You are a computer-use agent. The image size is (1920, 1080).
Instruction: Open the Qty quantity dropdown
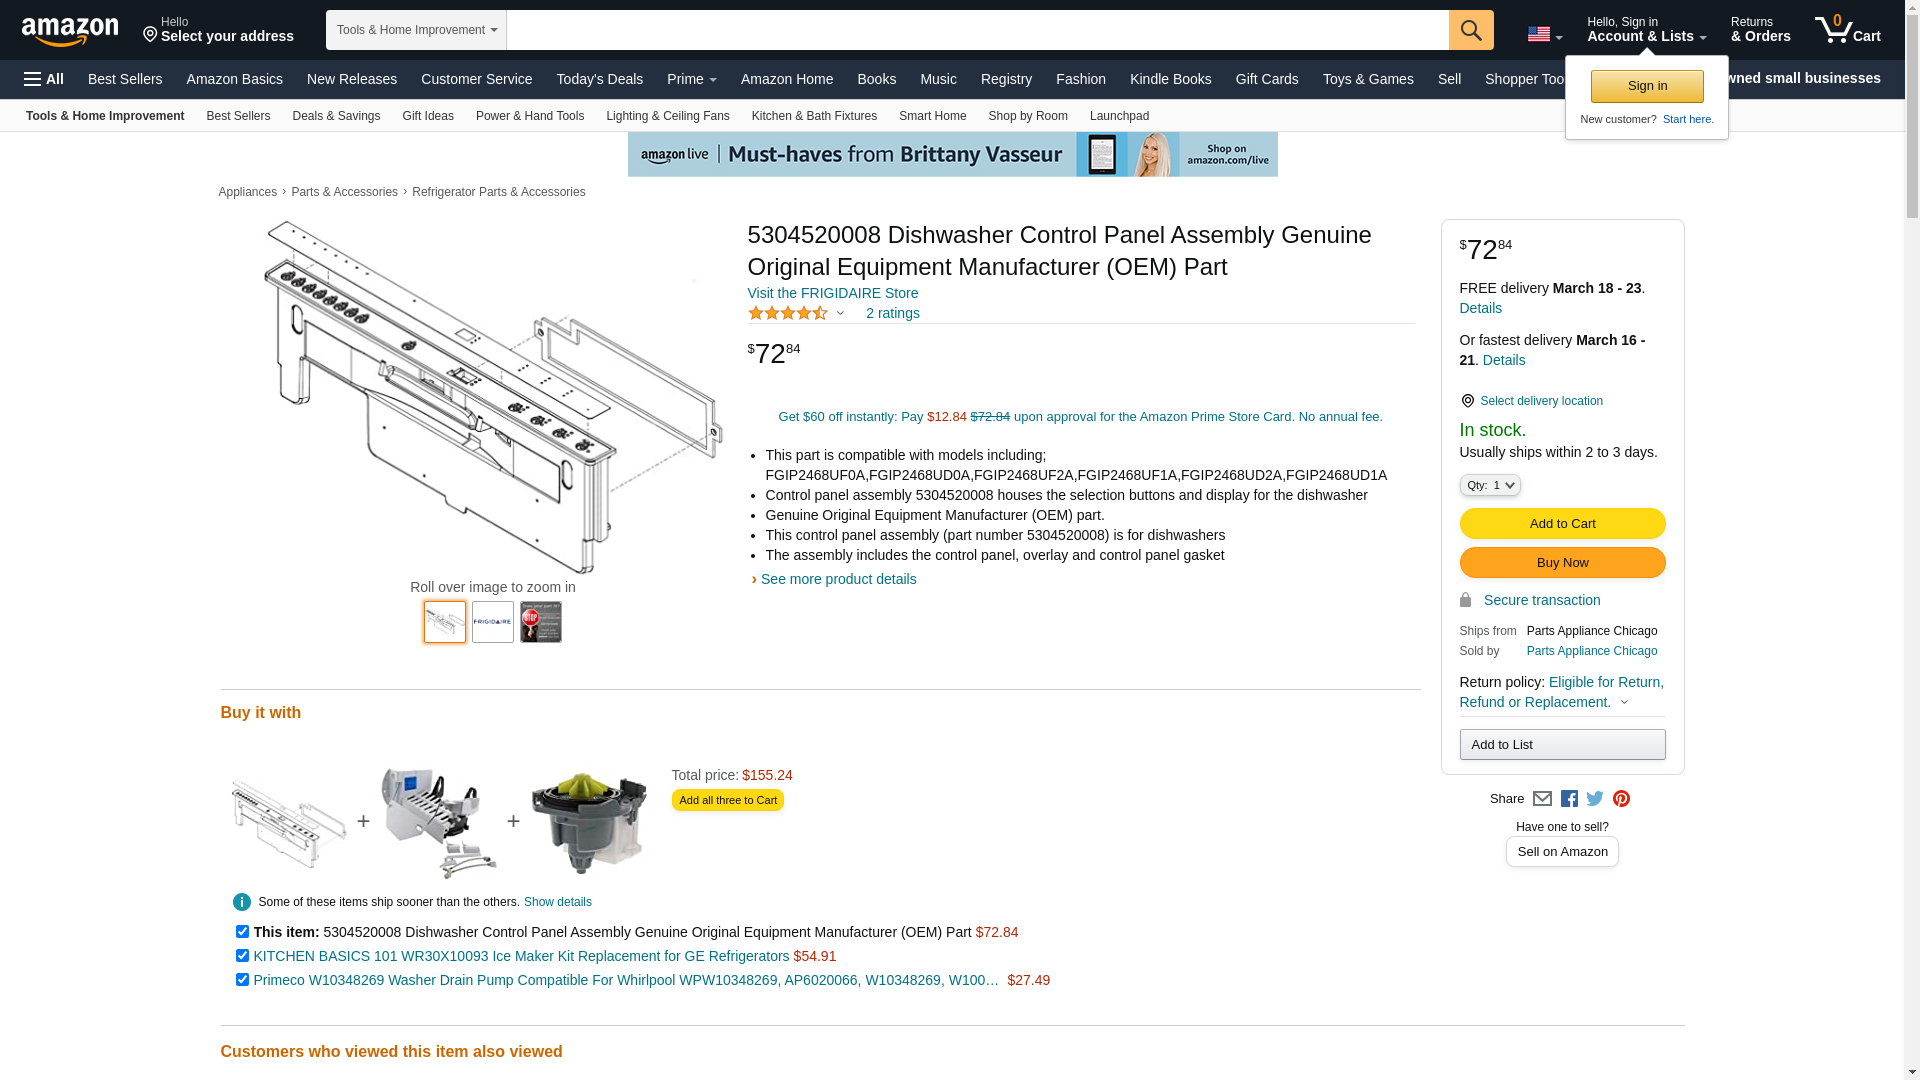1490,485
